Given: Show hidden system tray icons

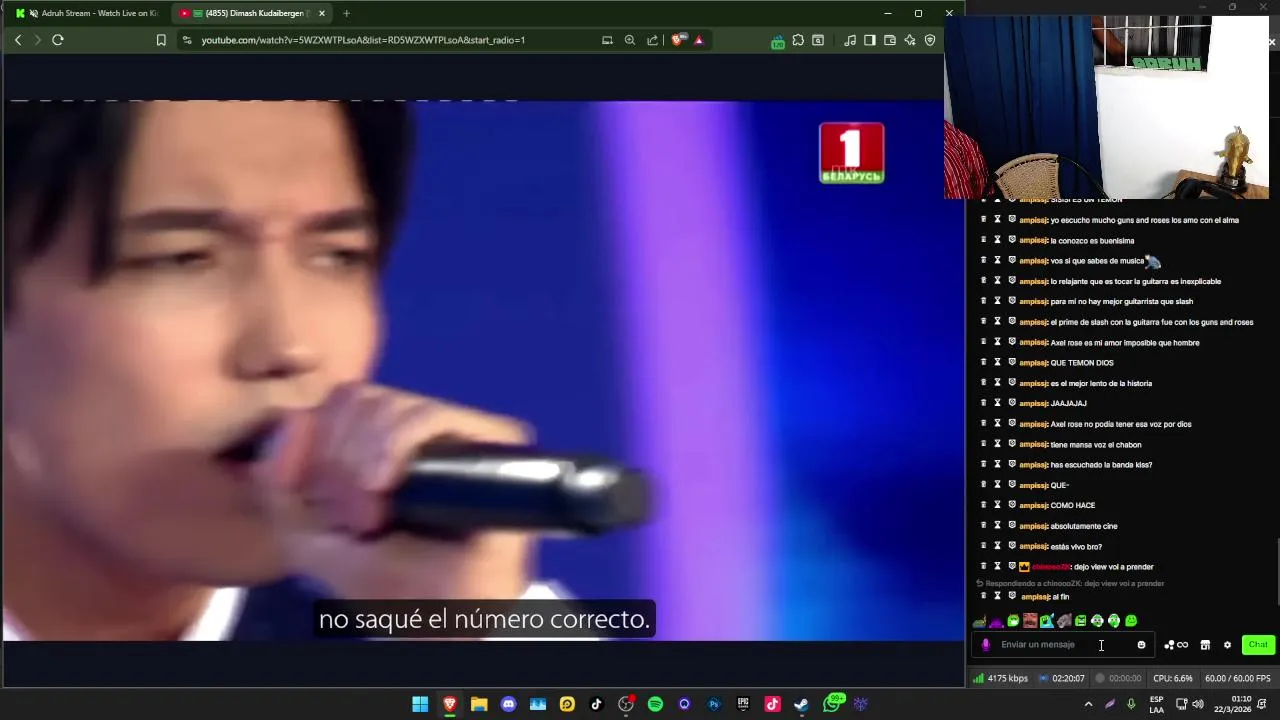Looking at the screenshot, I should pos(1088,704).
